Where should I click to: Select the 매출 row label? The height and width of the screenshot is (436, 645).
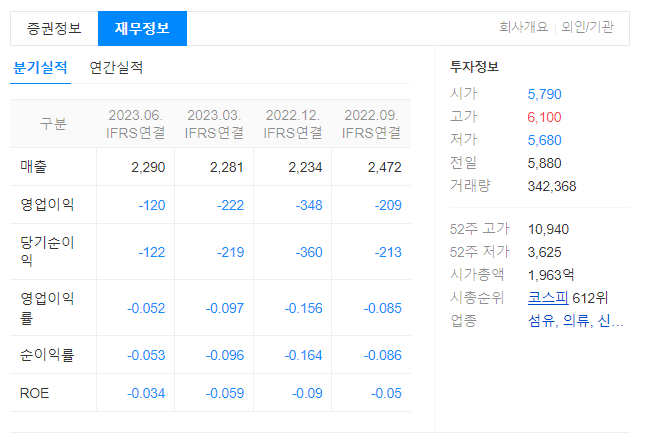tap(34, 167)
